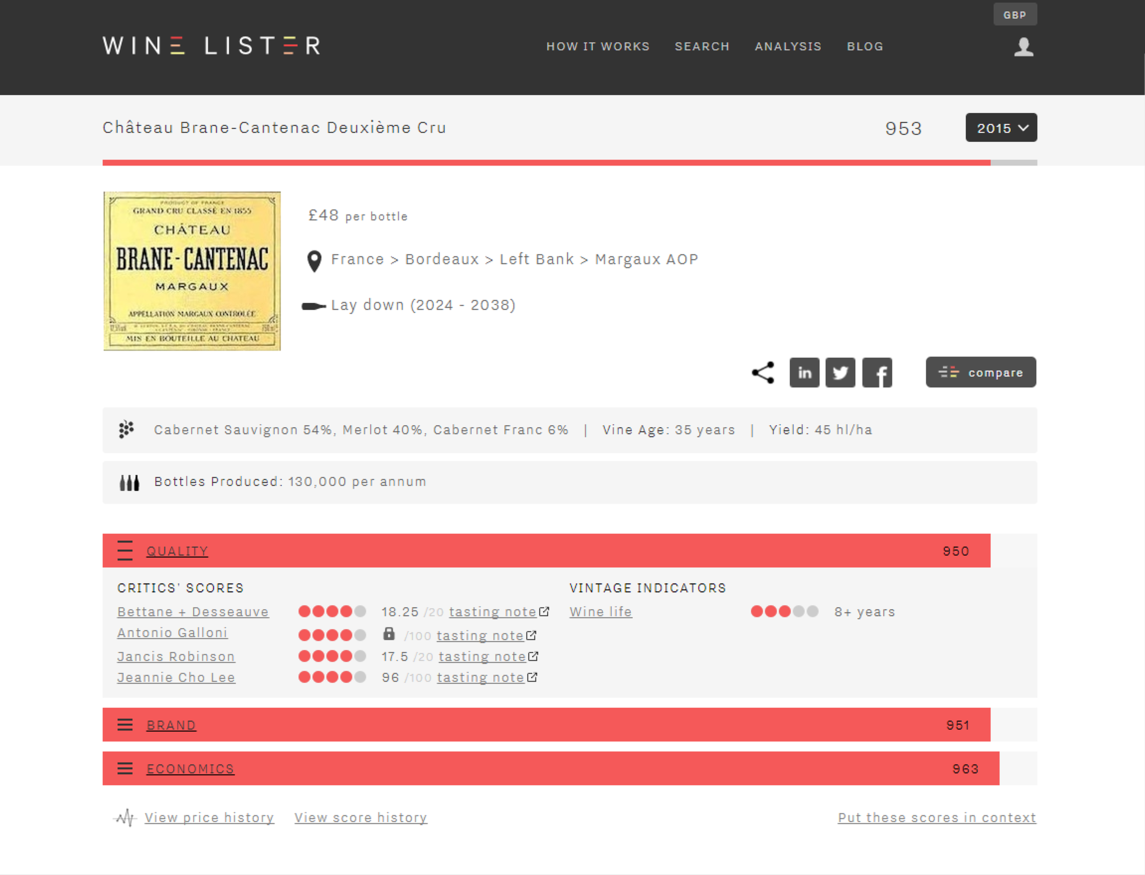Image resolution: width=1145 pixels, height=875 pixels.
Task: Click the grape cluster icon
Action: tap(126, 429)
